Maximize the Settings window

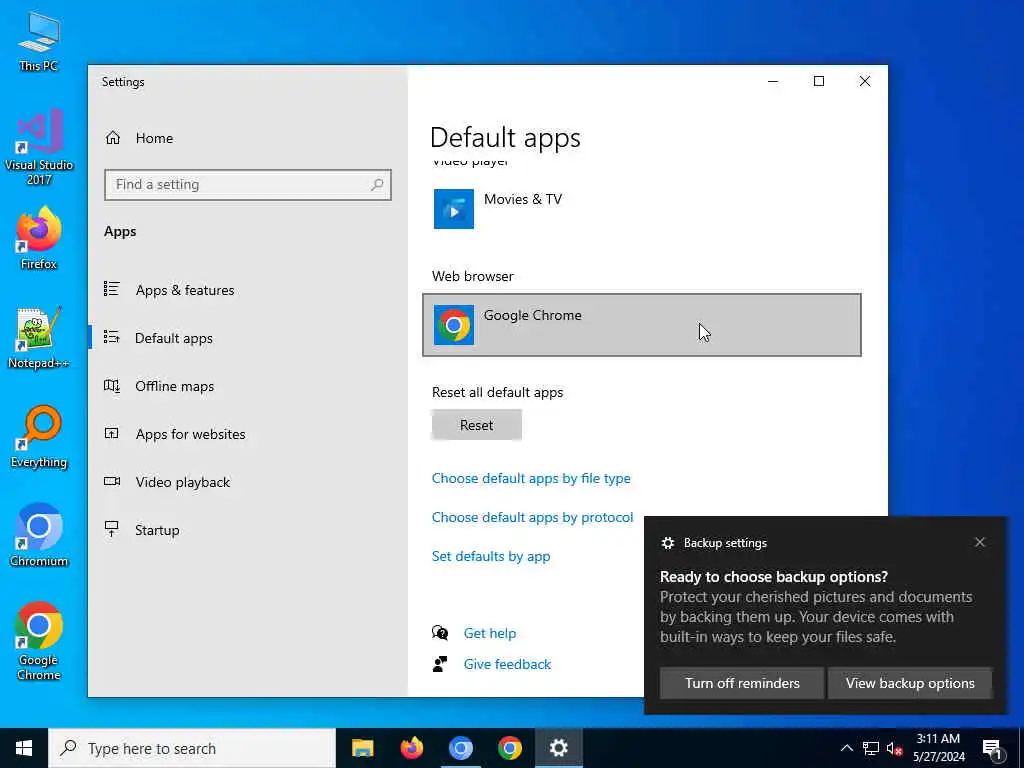[x=819, y=82]
